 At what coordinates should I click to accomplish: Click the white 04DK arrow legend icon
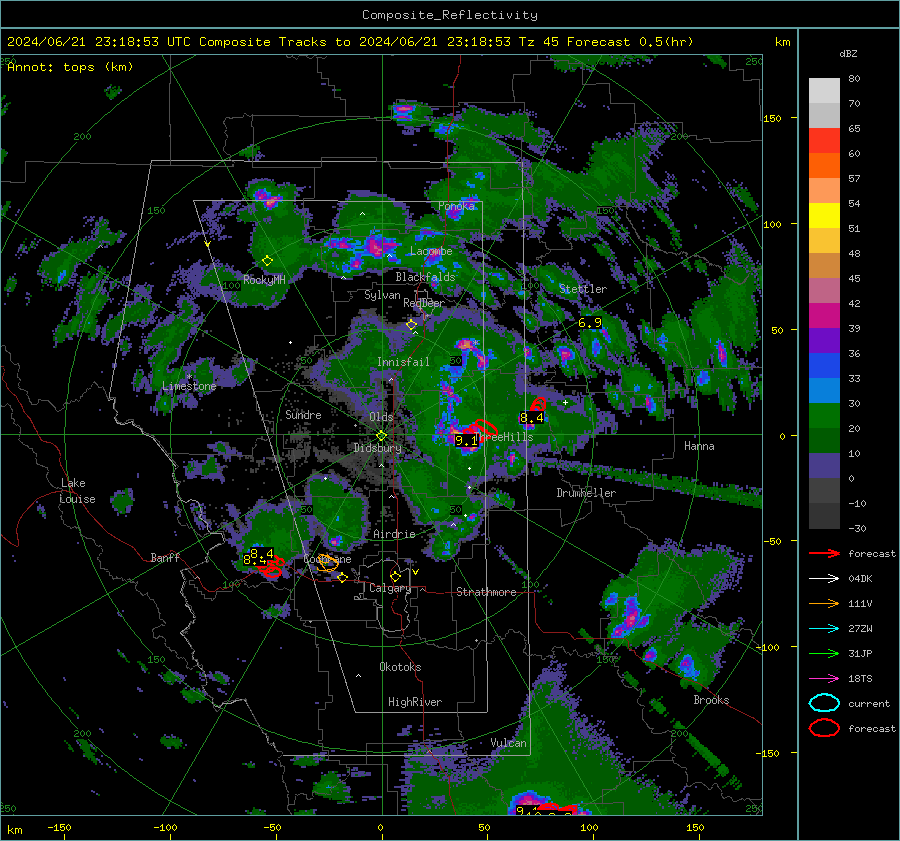824,579
